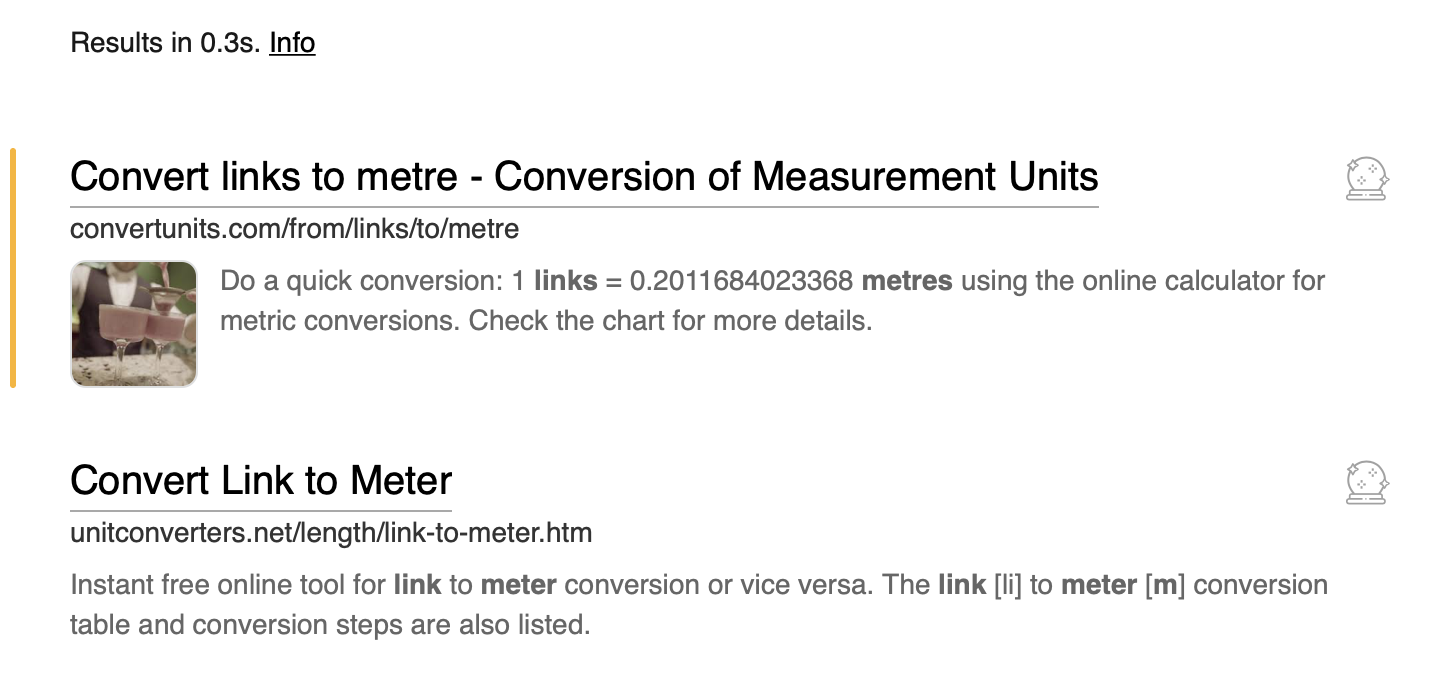This screenshot has width=1432, height=688.
Task: Click the yellow highlight bar beside the first result
Action: [x=13, y=267]
